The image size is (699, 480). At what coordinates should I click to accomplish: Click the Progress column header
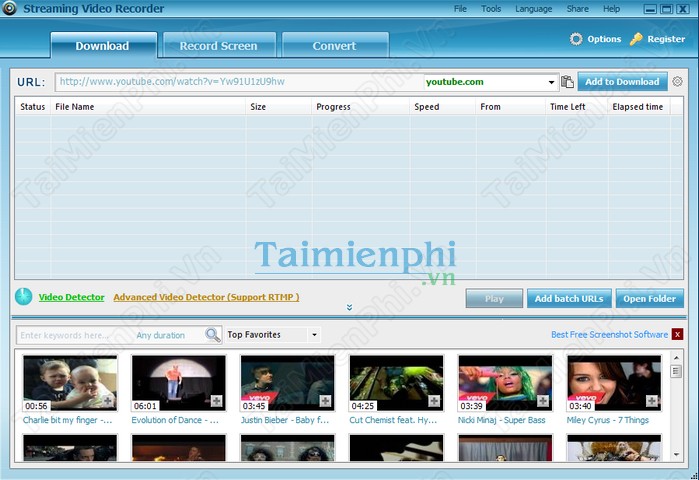click(x=360, y=107)
